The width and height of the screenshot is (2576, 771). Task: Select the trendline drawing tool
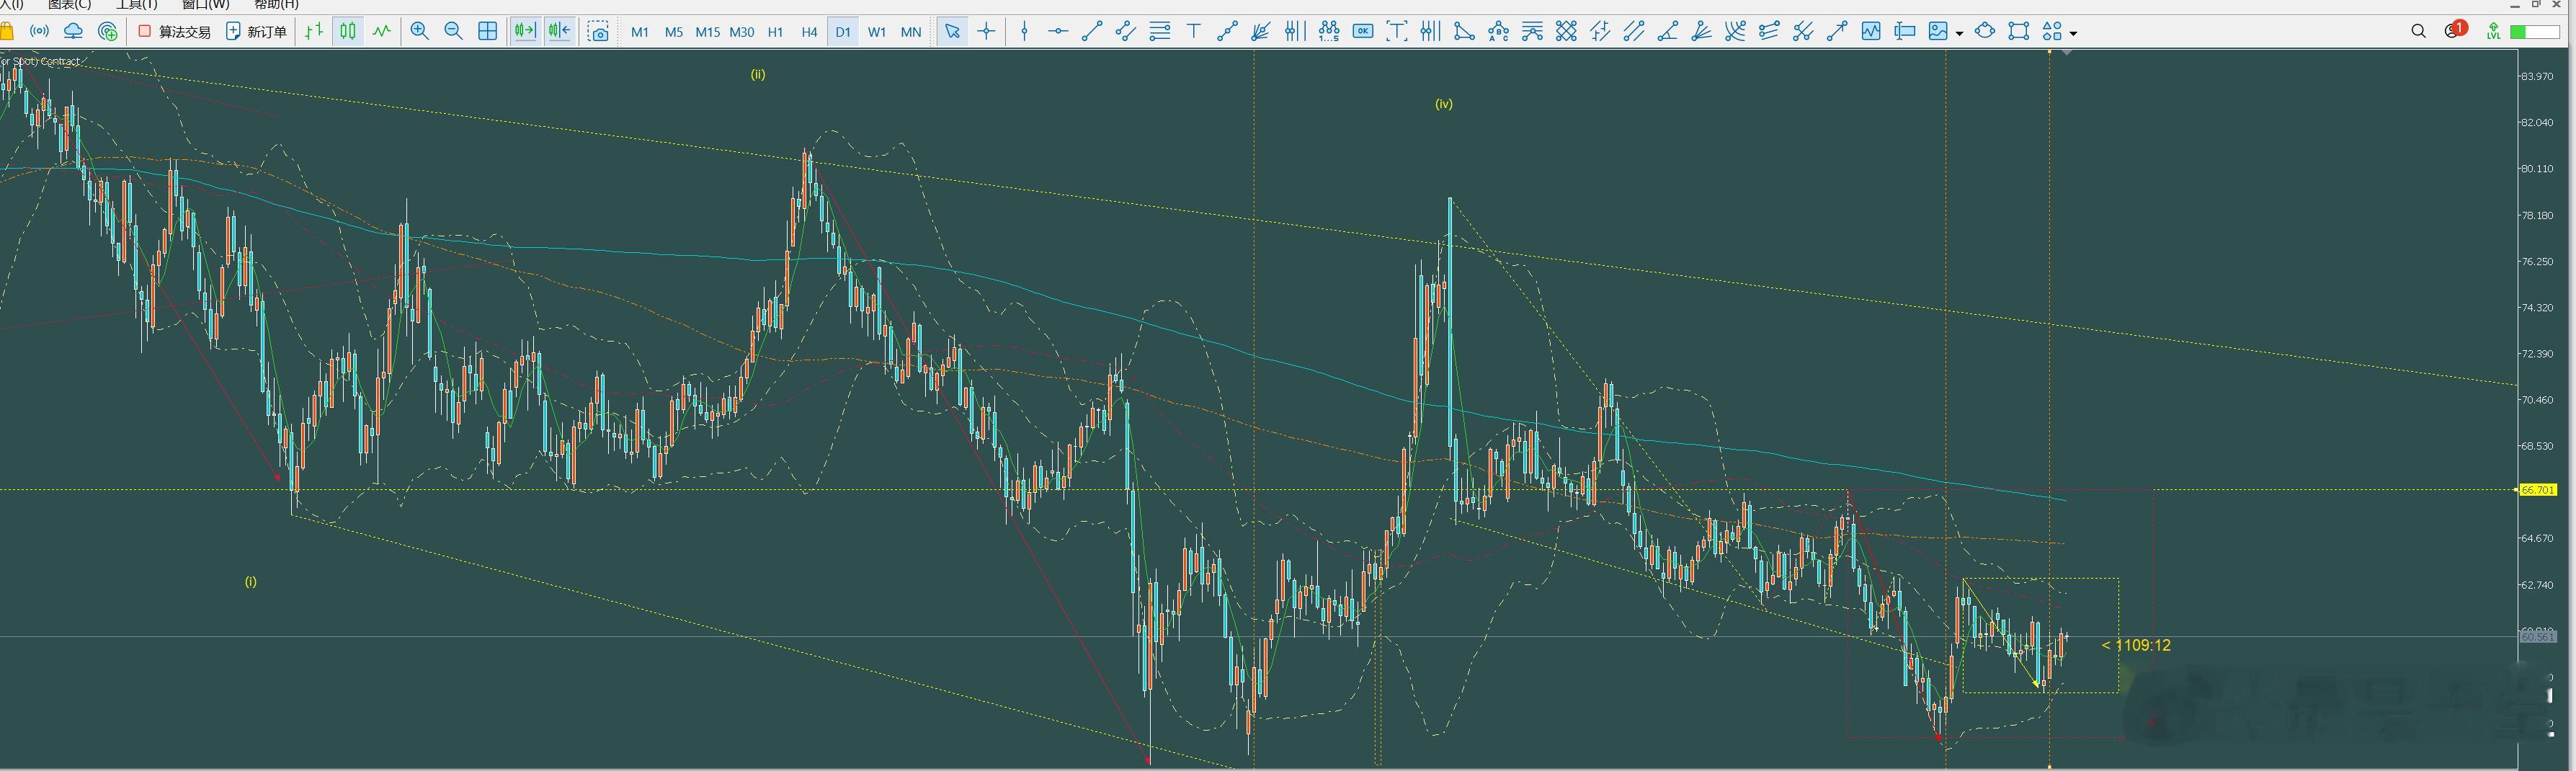pyautogui.click(x=1092, y=32)
